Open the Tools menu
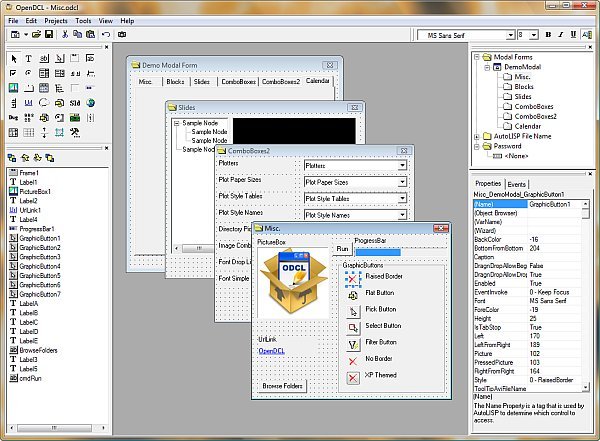The width and height of the screenshot is (600, 441). (x=83, y=21)
